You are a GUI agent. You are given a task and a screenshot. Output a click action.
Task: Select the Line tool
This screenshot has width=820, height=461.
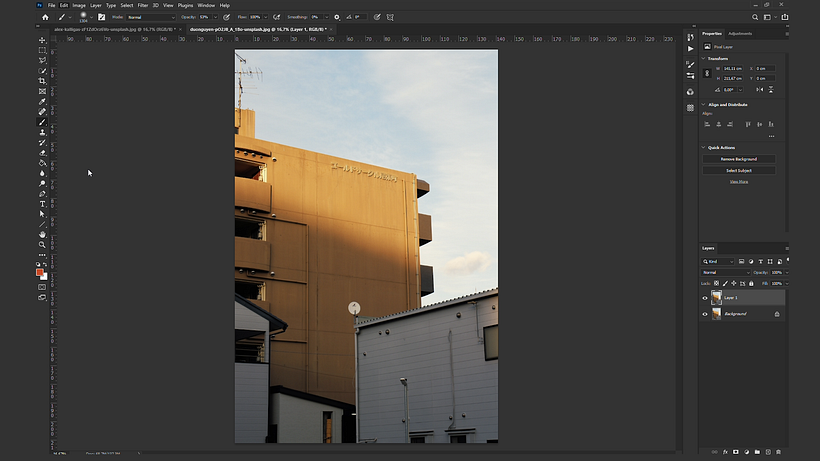click(42, 224)
